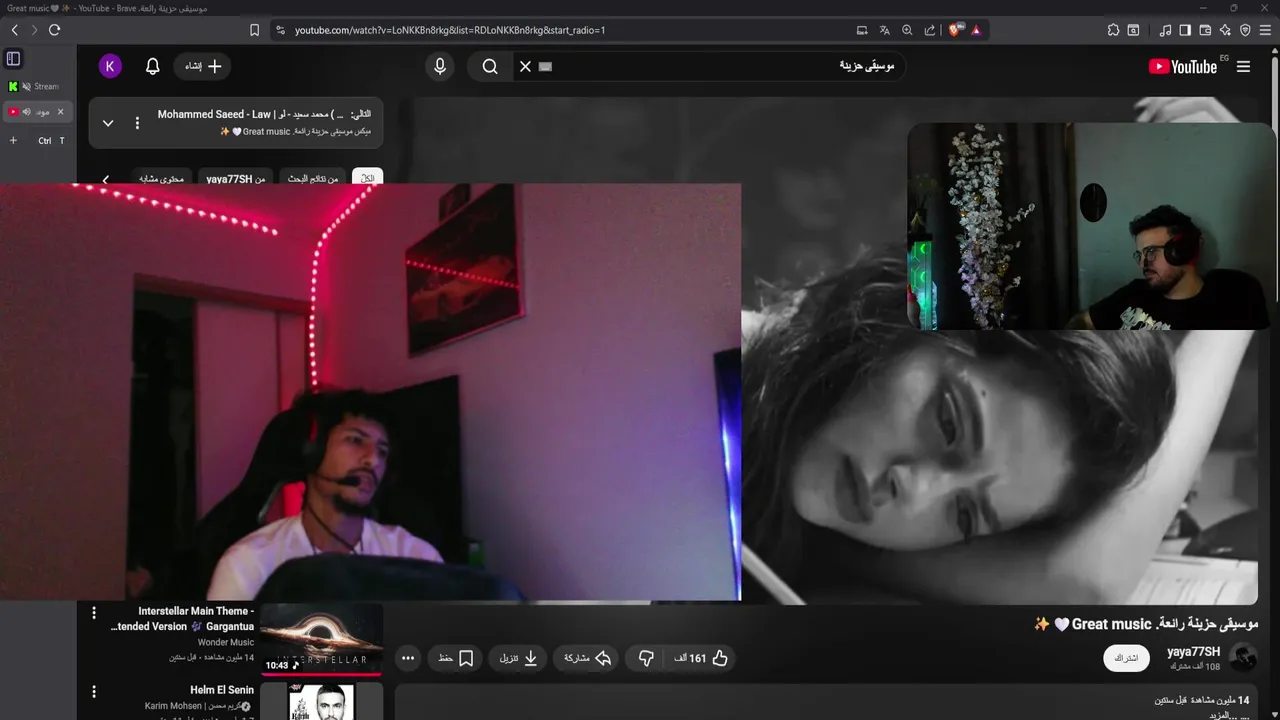Open options for Interstellar Main Theme video

pos(94,612)
